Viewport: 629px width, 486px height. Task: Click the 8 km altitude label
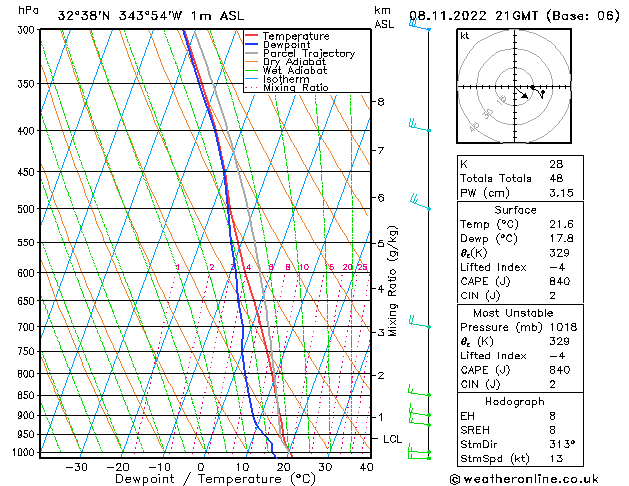point(381,102)
